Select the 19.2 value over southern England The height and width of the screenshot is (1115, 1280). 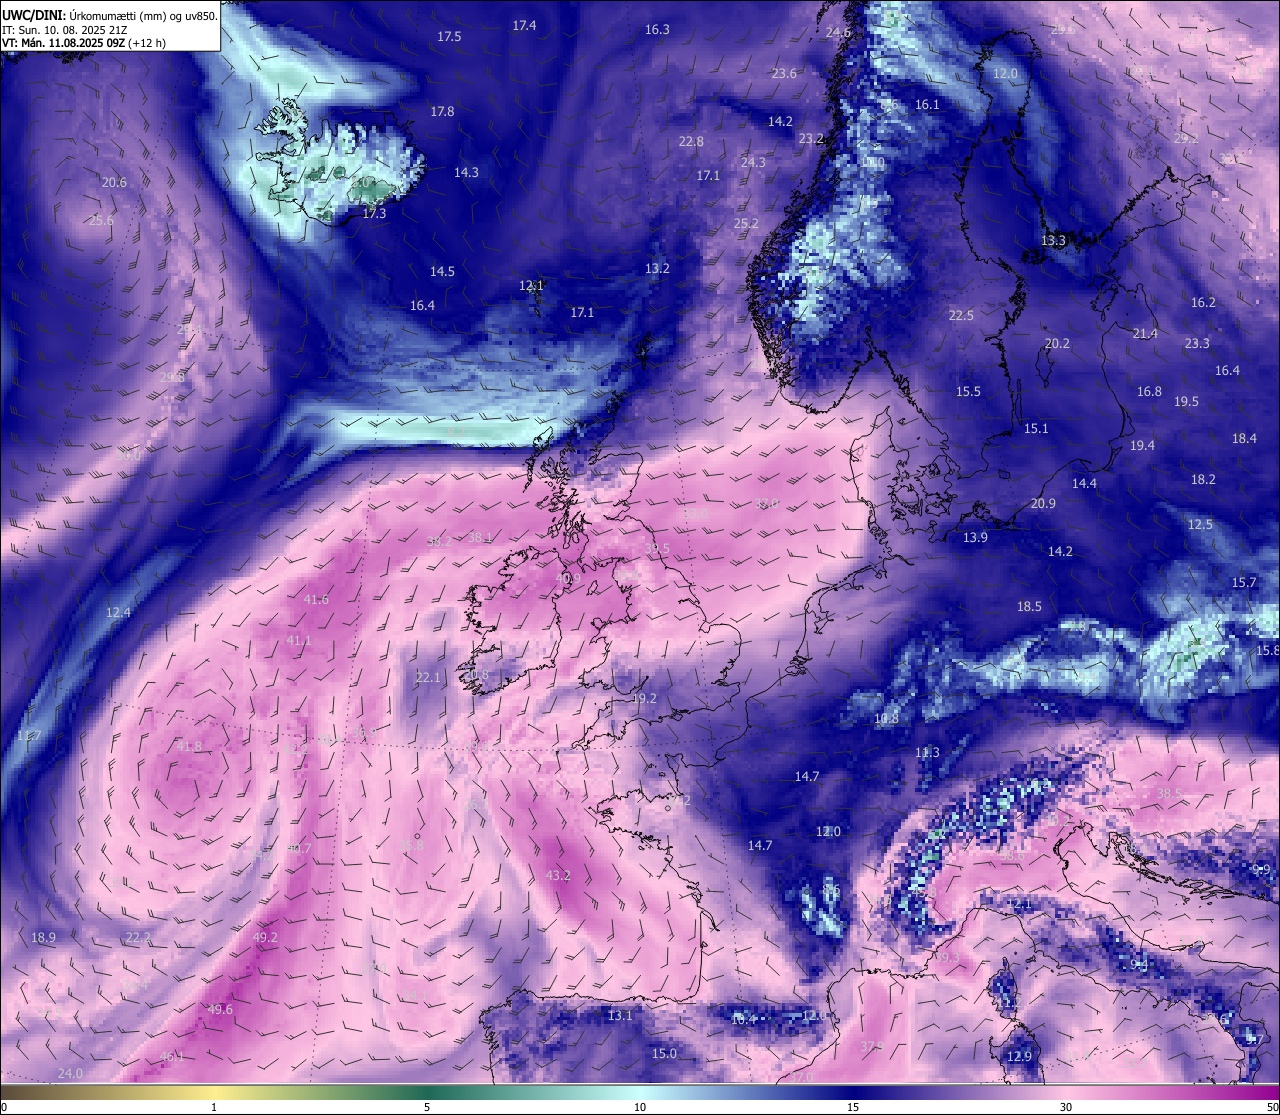pos(644,699)
